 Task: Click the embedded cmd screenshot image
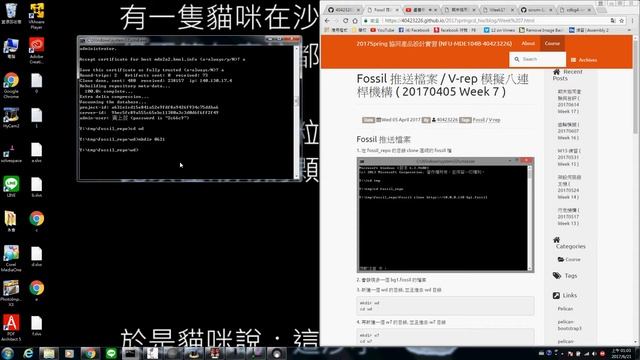coord(445,215)
